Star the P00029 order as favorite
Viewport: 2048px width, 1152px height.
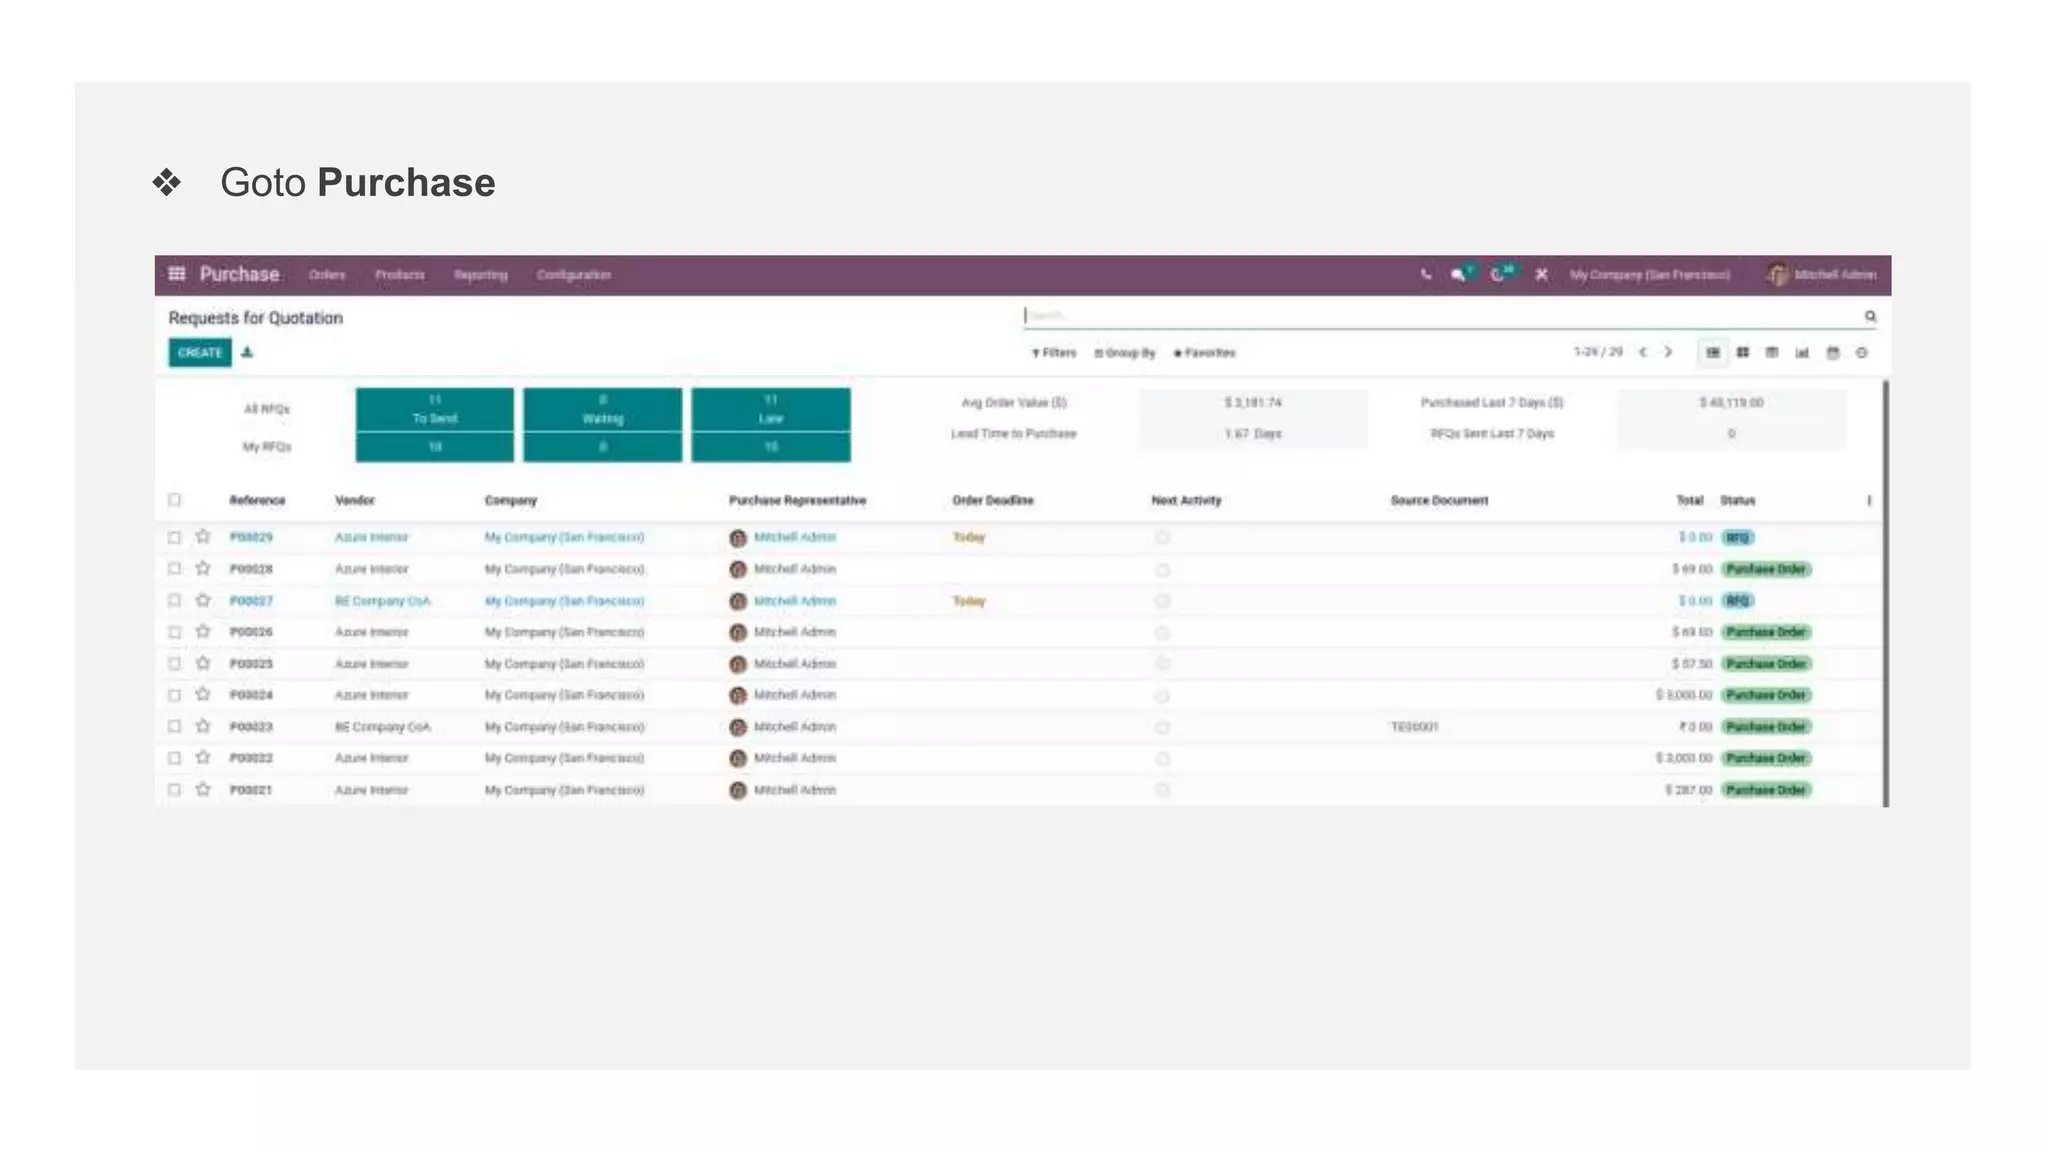[203, 537]
